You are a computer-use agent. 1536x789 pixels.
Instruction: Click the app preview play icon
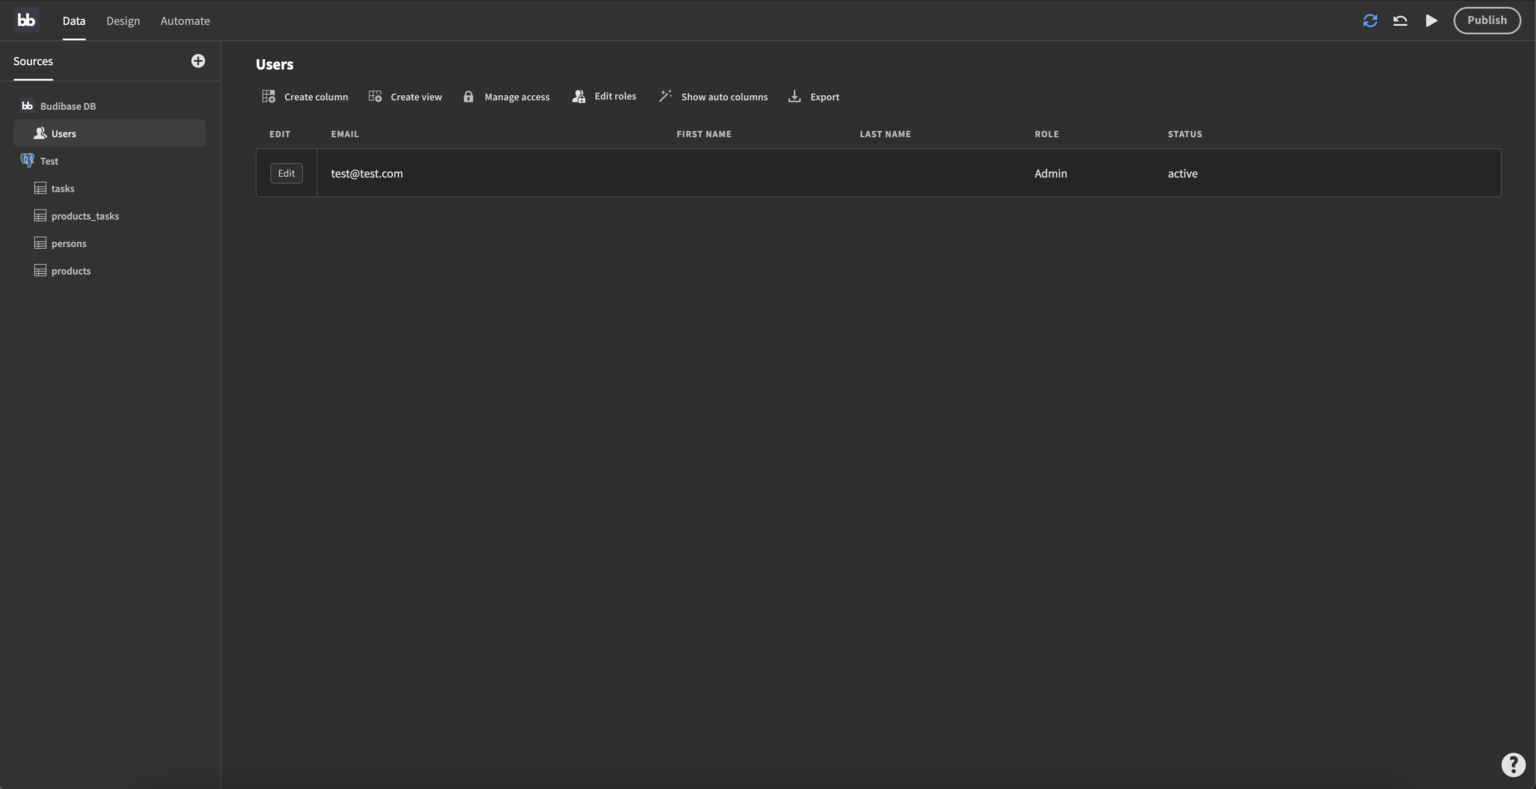1431,20
